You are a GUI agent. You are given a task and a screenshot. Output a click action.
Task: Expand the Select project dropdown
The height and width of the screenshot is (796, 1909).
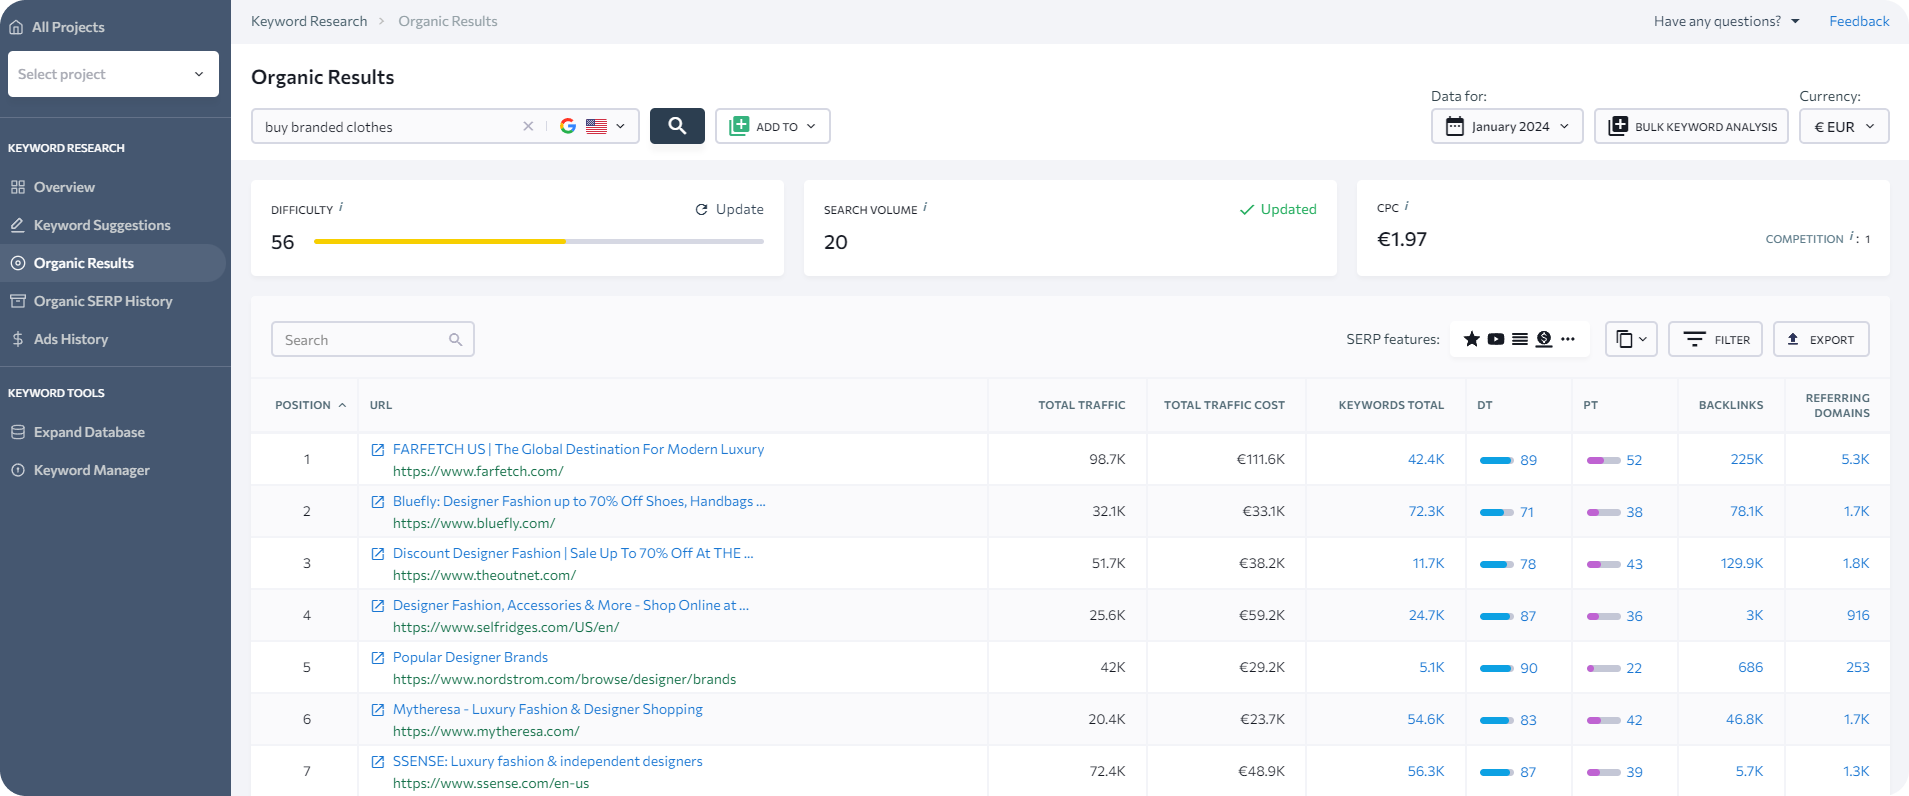tap(113, 74)
